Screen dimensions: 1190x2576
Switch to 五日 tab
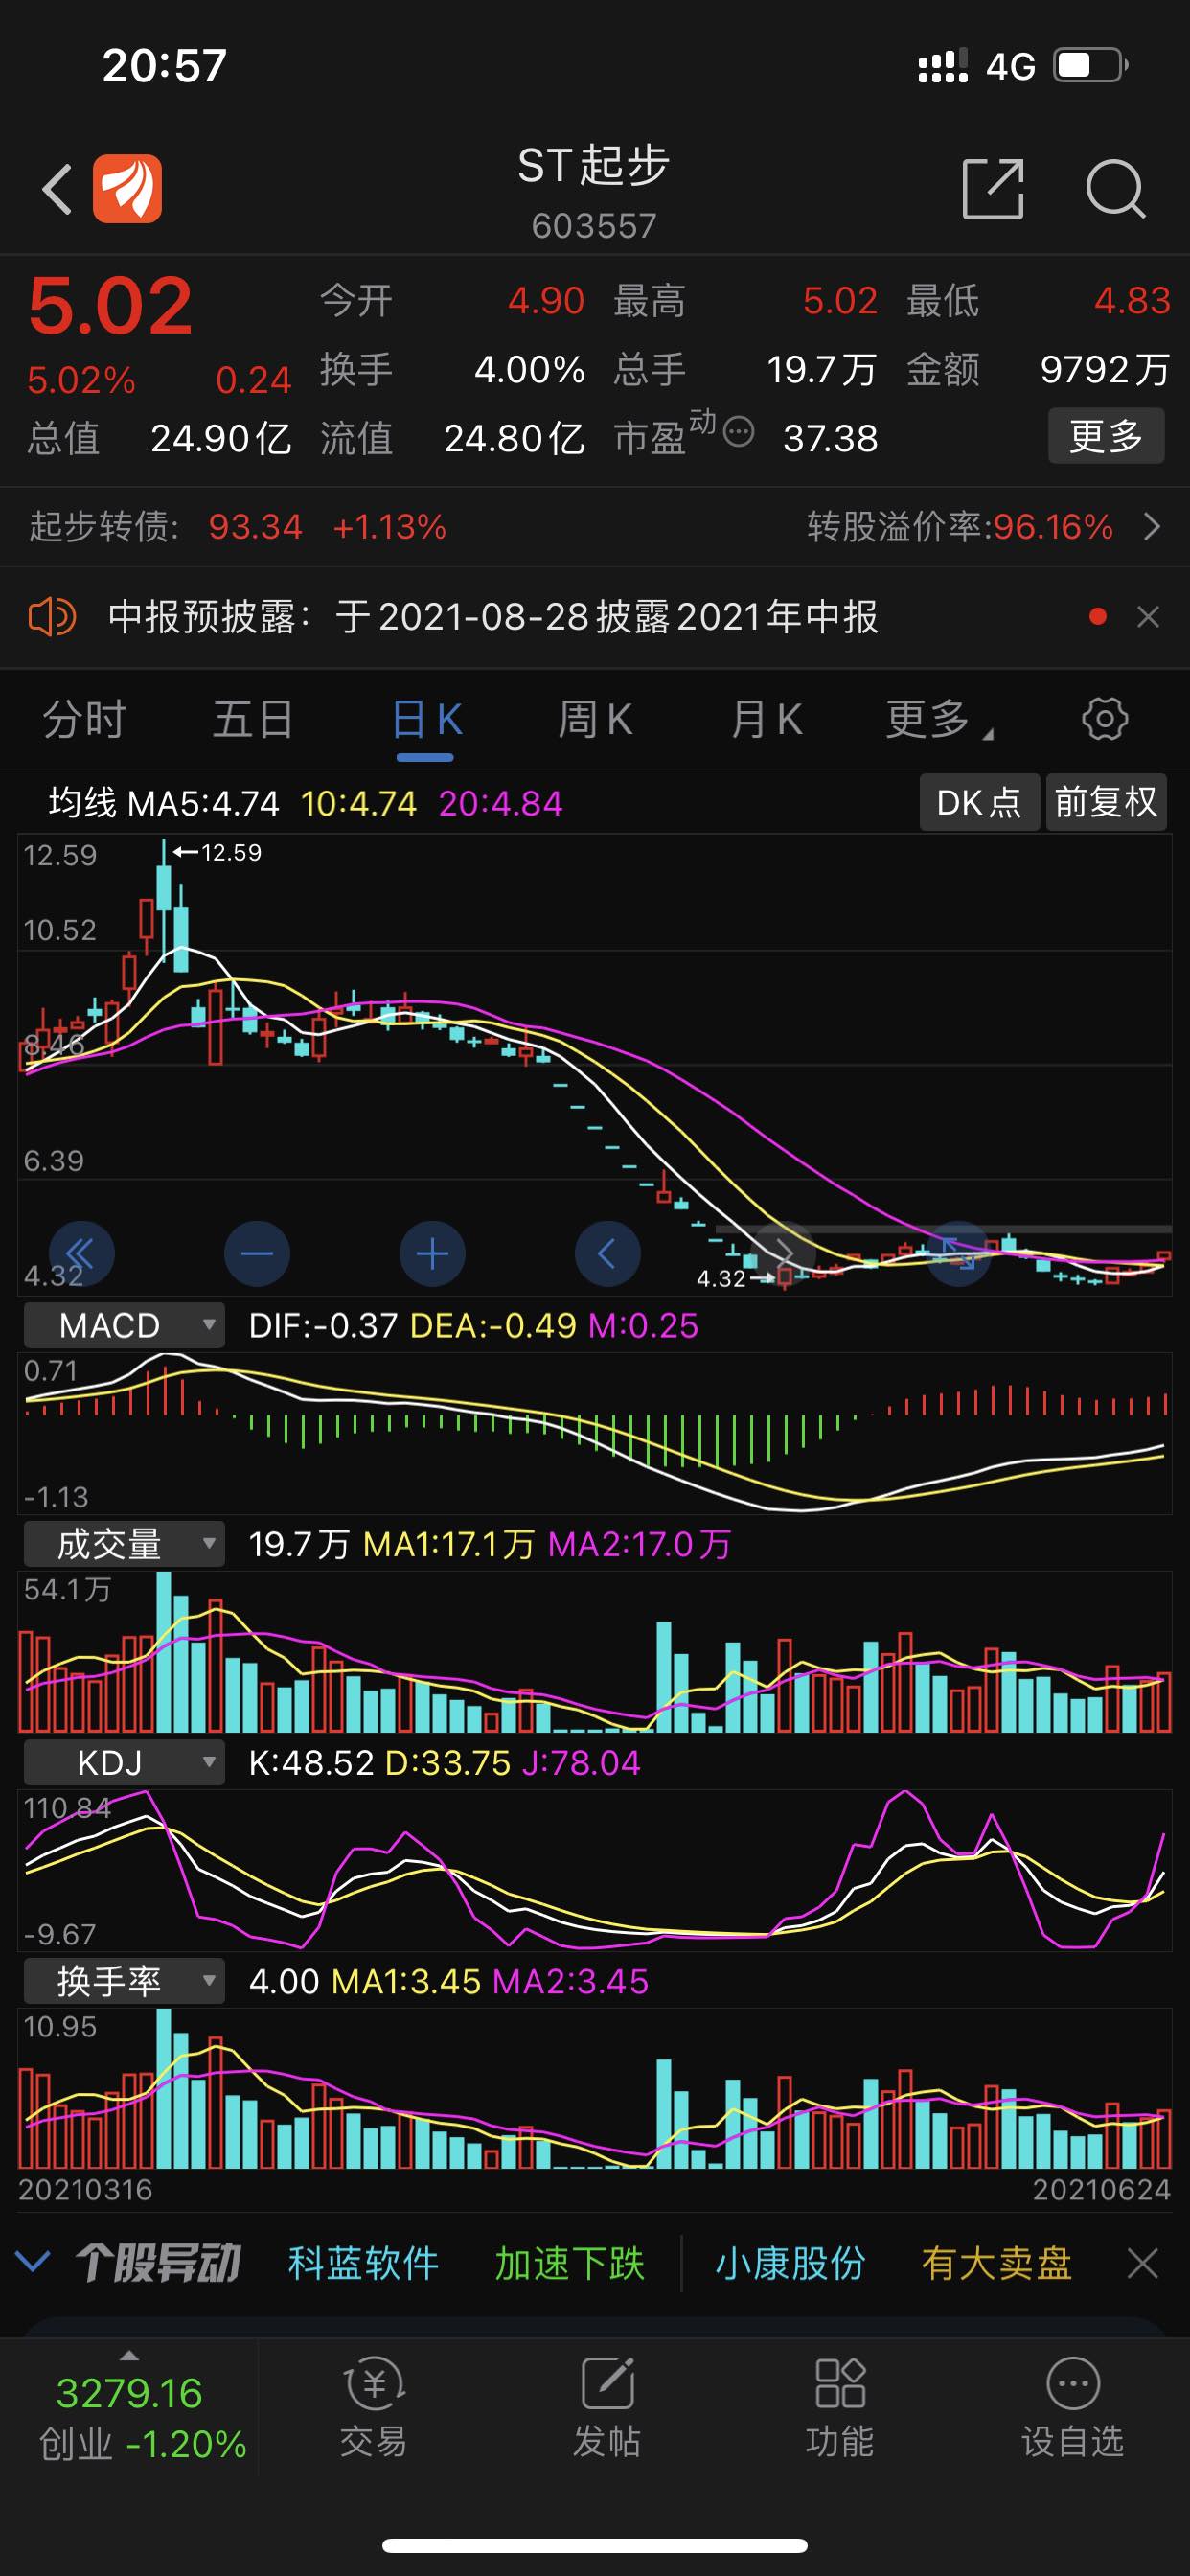pyautogui.click(x=253, y=719)
